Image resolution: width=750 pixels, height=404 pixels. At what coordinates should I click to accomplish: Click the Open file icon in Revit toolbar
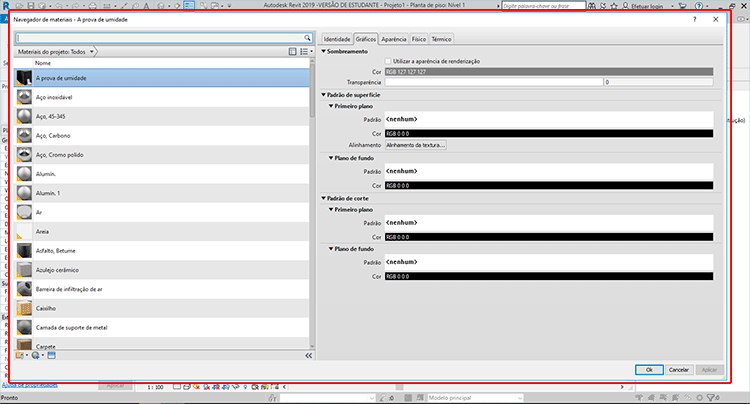20,6
